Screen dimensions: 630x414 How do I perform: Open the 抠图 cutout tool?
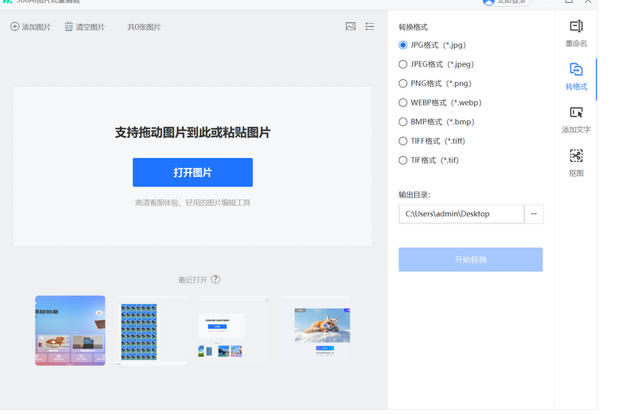[576, 163]
